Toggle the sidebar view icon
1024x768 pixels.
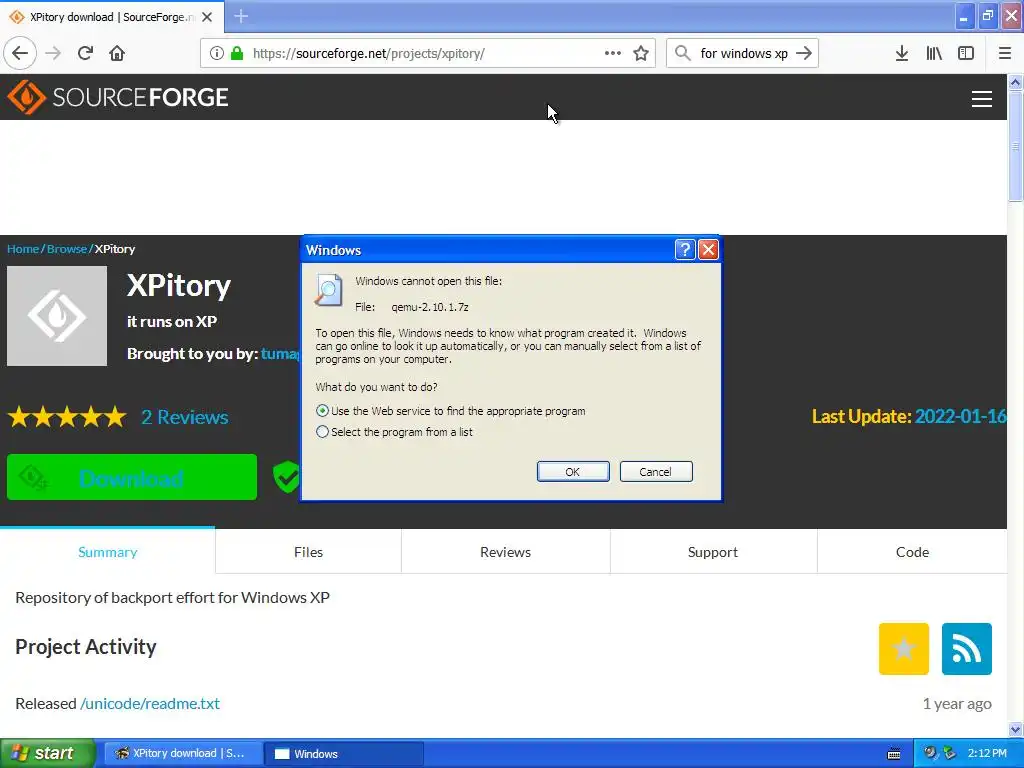point(966,53)
